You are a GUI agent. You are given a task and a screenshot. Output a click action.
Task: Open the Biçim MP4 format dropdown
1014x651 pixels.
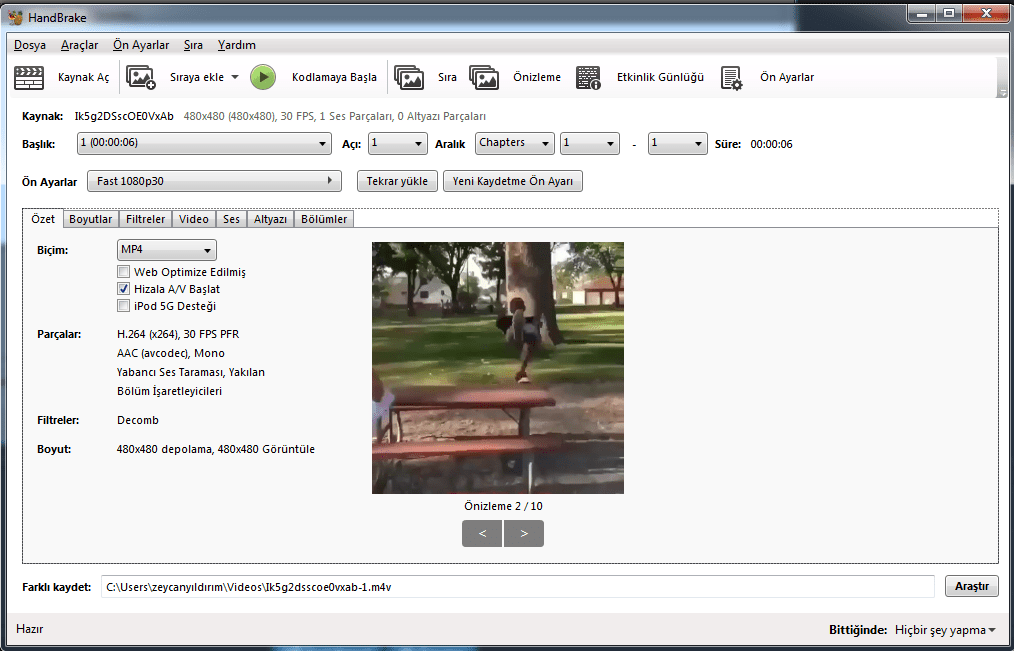[167, 250]
